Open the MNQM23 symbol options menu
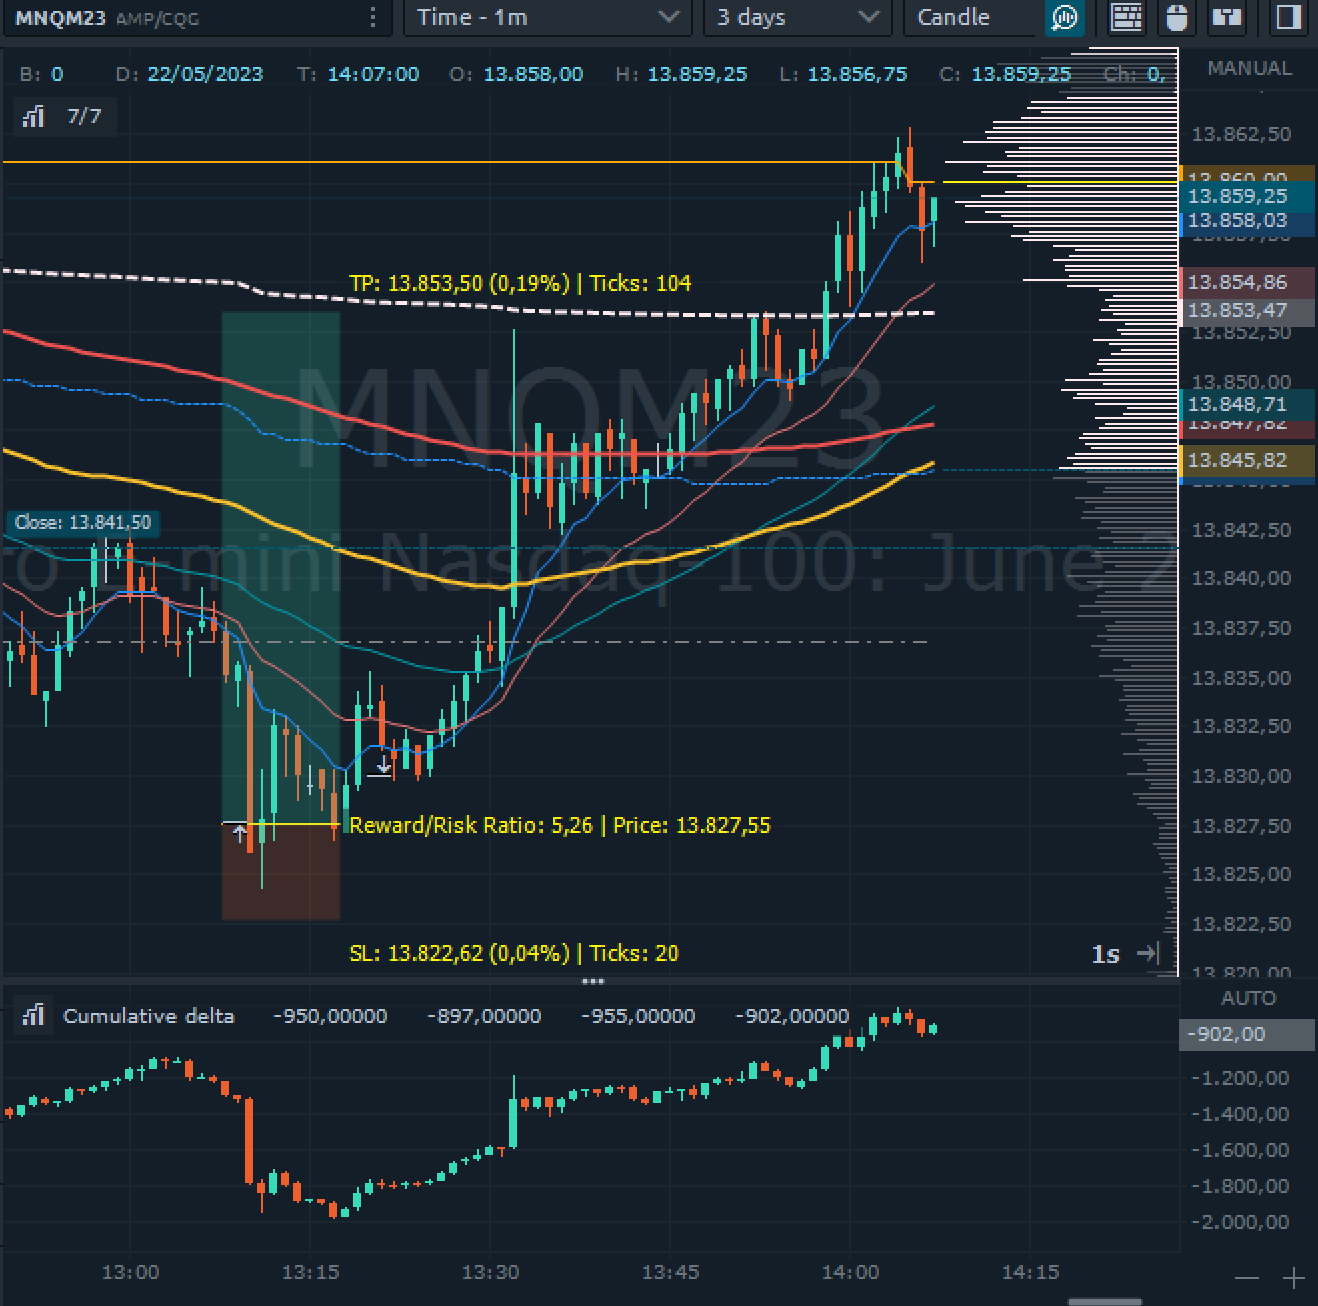 373,17
